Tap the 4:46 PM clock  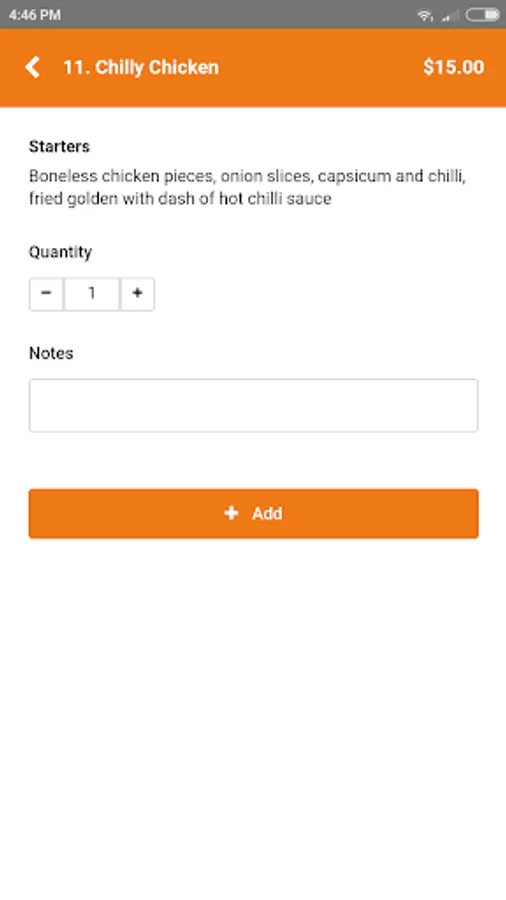(x=35, y=15)
